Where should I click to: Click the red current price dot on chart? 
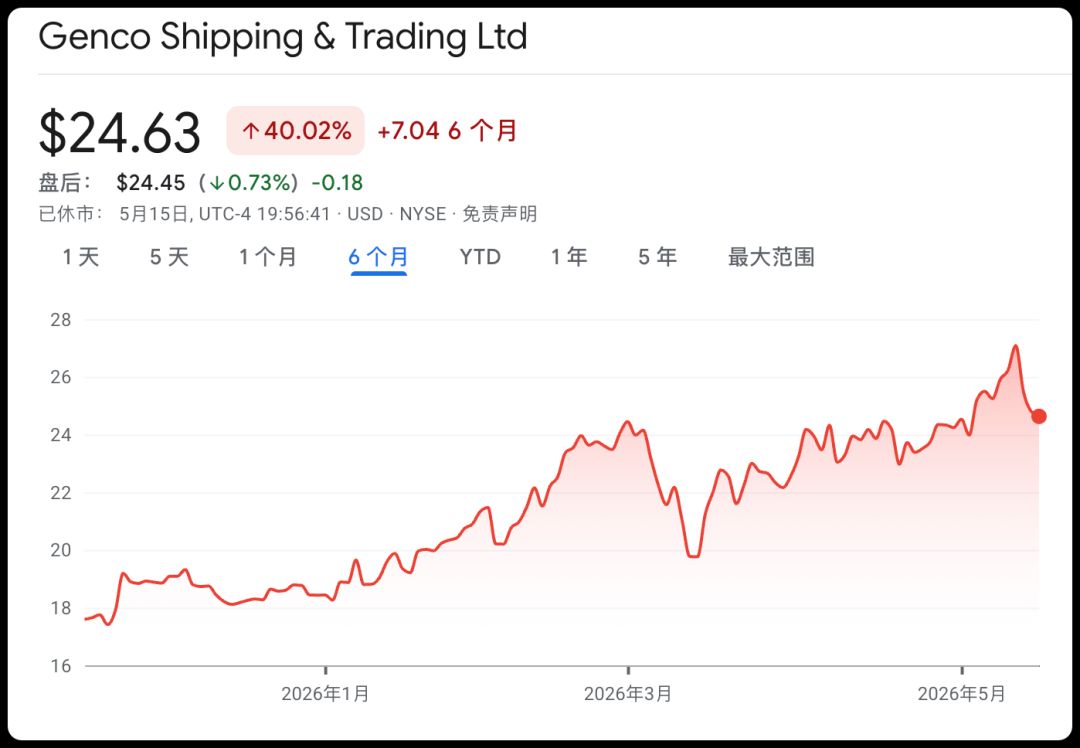(1039, 416)
